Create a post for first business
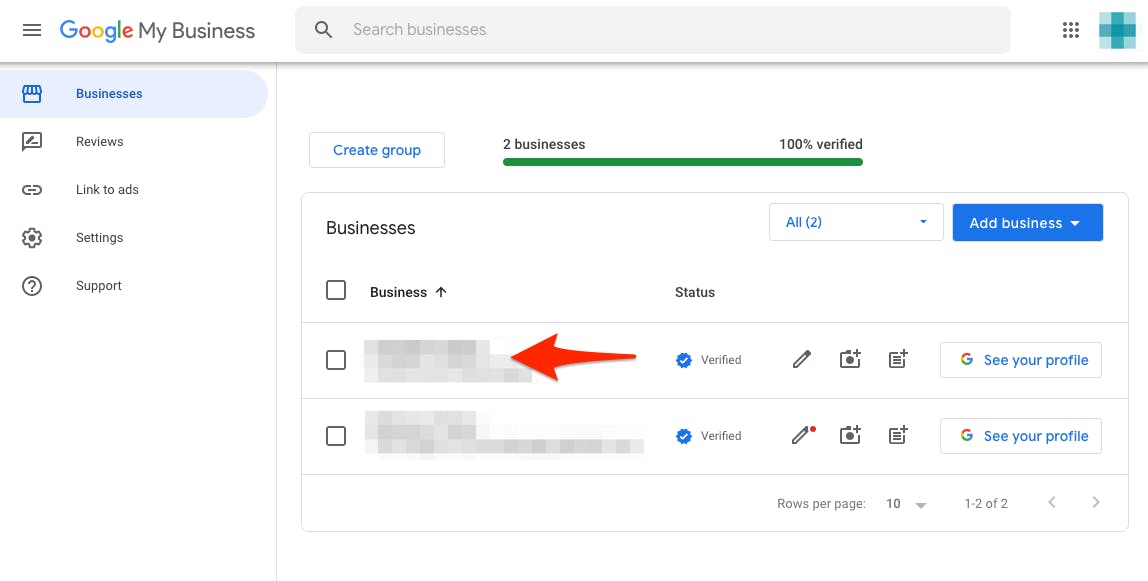 (898, 360)
